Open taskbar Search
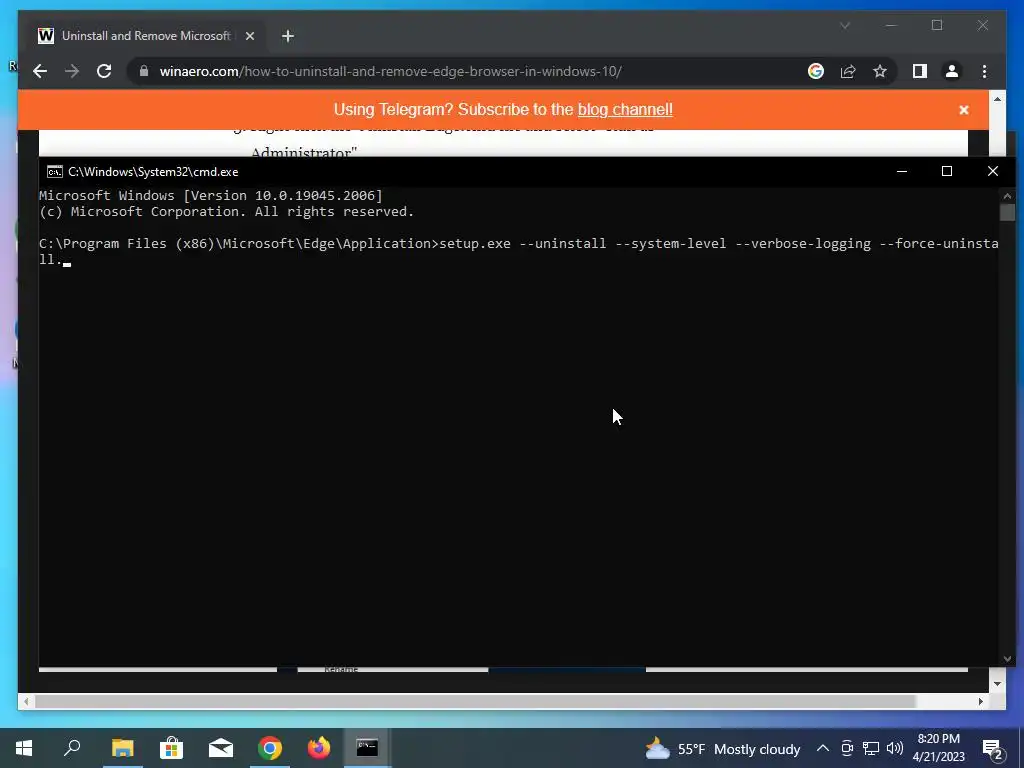The width and height of the screenshot is (1024, 768). tap(72, 748)
